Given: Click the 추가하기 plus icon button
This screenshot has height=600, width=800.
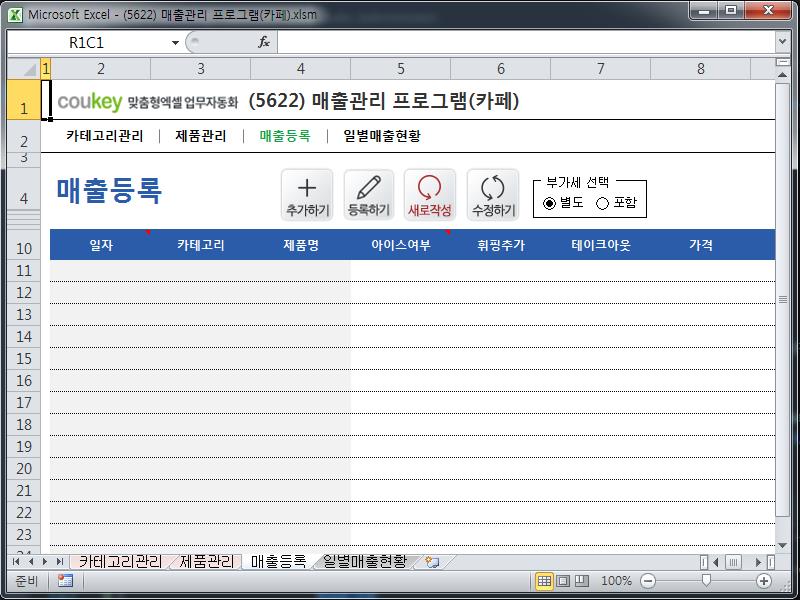Looking at the screenshot, I should click(x=307, y=195).
